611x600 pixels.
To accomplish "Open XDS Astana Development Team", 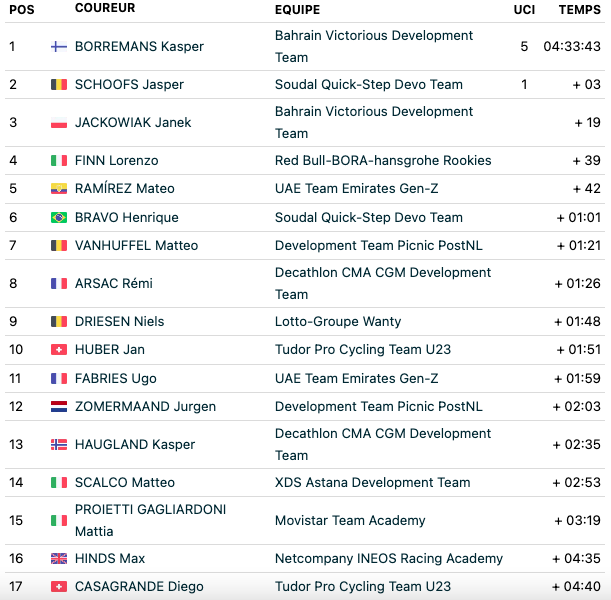I will click(x=373, y=482).
